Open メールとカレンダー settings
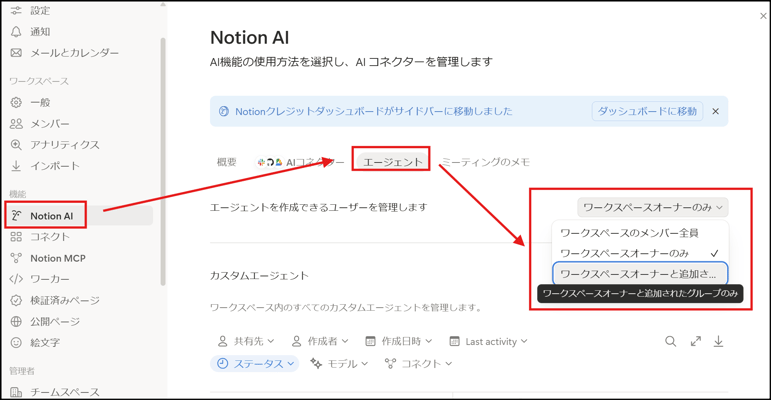771x400 pixels. point(65,53)
